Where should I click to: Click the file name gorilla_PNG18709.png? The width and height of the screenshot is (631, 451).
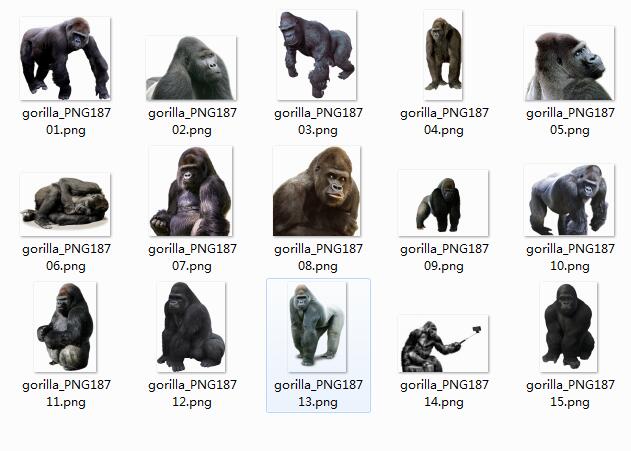click(x=444, y=257)
